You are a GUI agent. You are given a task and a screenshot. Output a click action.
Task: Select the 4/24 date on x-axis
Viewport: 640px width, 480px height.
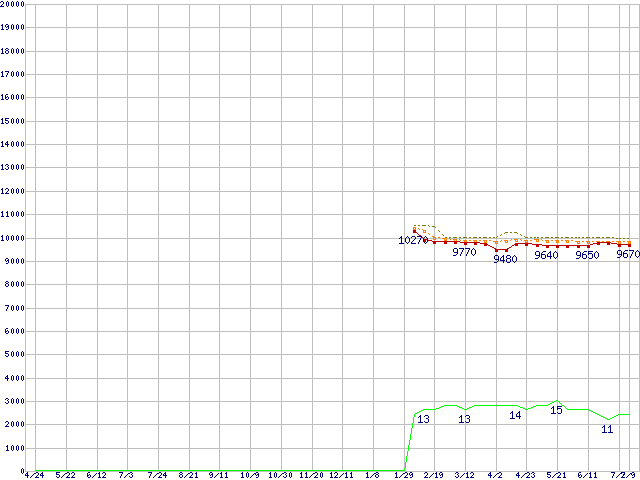point(33,475)
